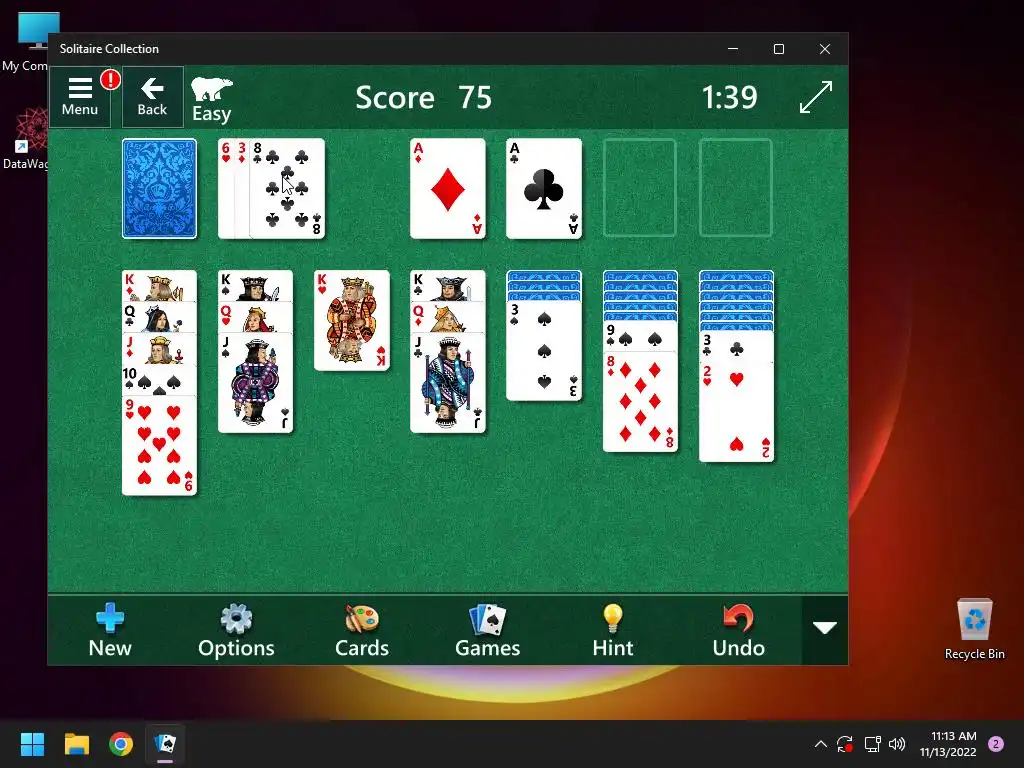The height and width of the screenshot is (768, 1024).
Task: Click the sync update tray icon
Action: (845, 744)
